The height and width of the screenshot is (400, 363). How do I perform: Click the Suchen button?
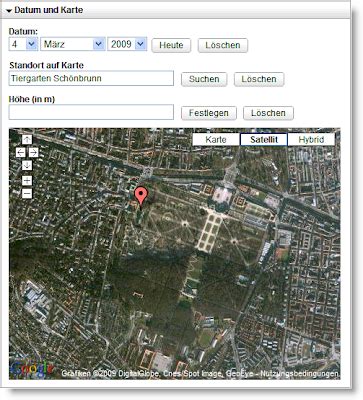pyautogui.click(x=204, y=79)
